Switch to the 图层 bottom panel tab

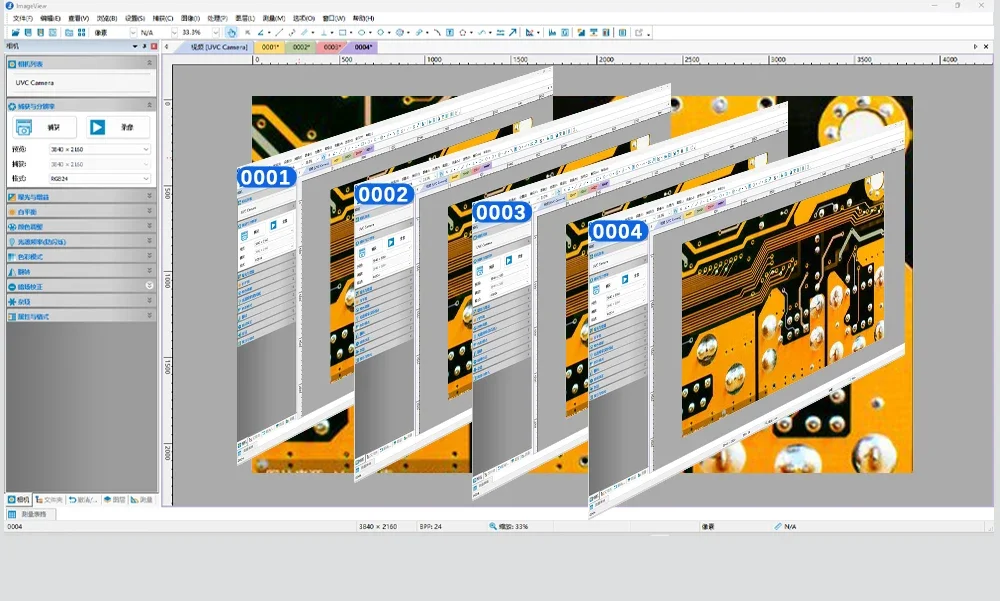115,500
